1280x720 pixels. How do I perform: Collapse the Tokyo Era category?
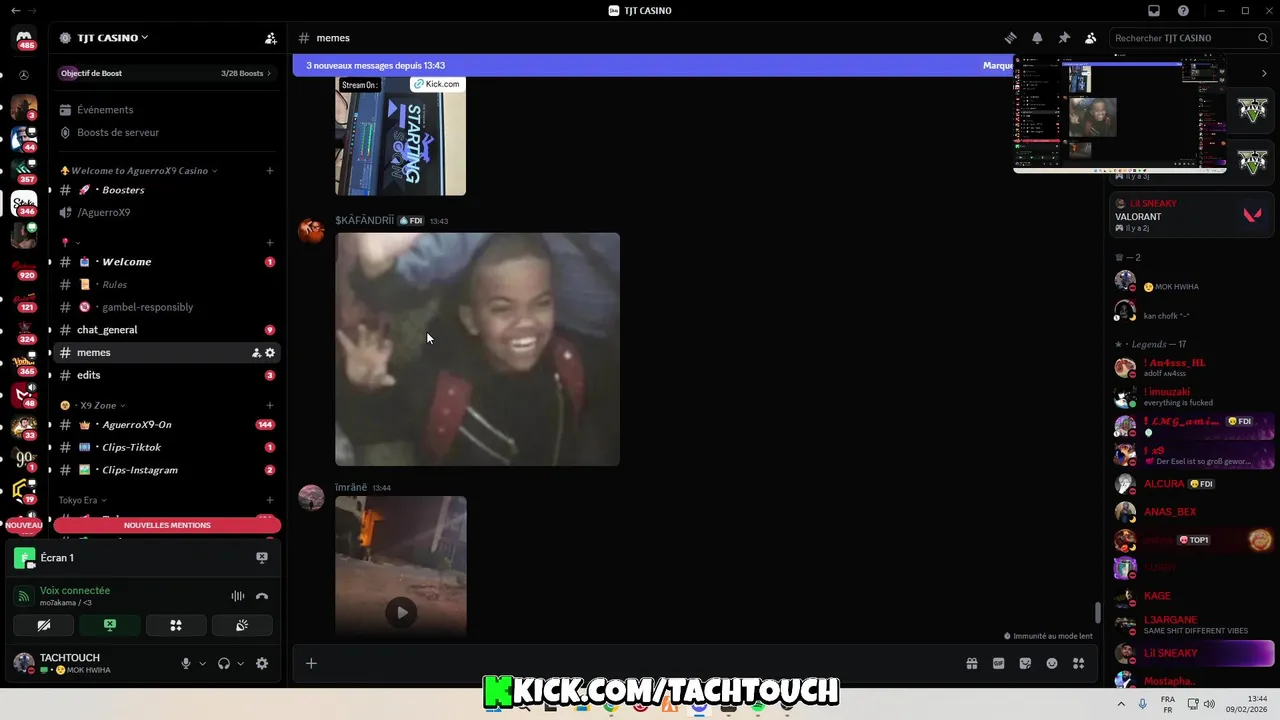pyautogui.click(x=82, y=500)
